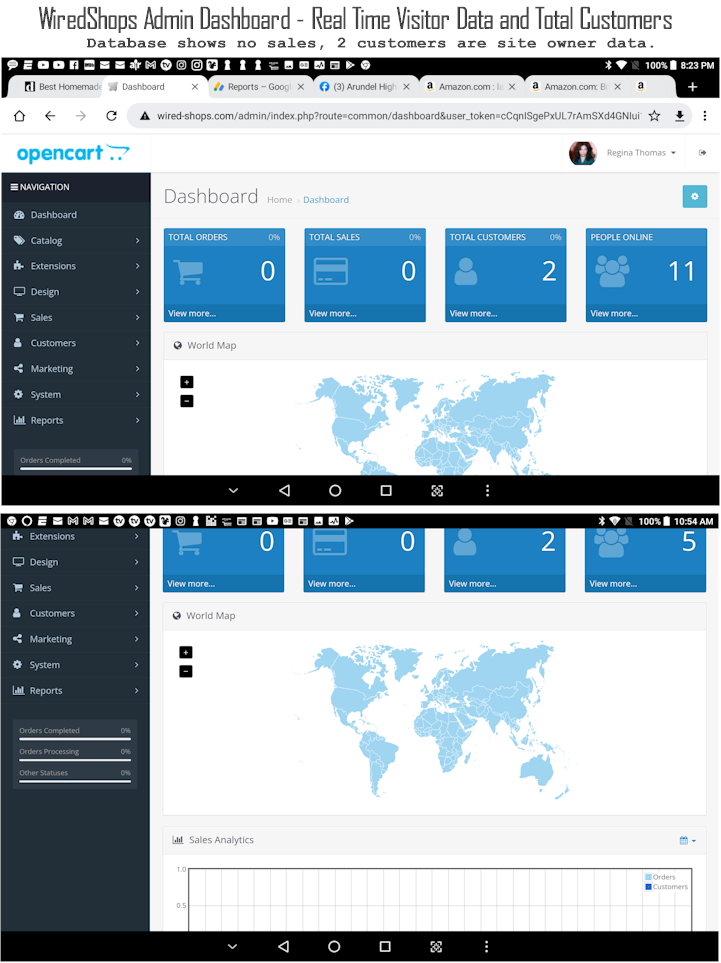Click the Home breadcrumb link

(279, 200)
